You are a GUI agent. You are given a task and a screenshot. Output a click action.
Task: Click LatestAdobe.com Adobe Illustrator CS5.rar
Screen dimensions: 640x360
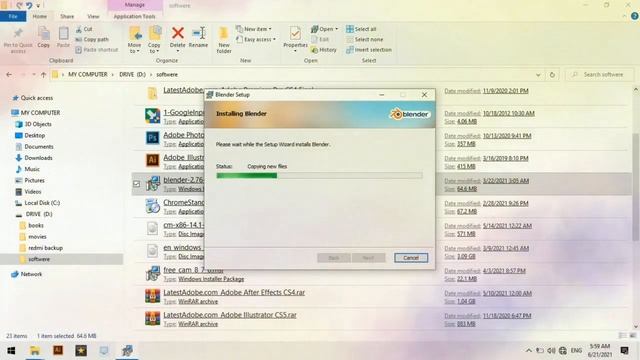(x=230, y=315)
